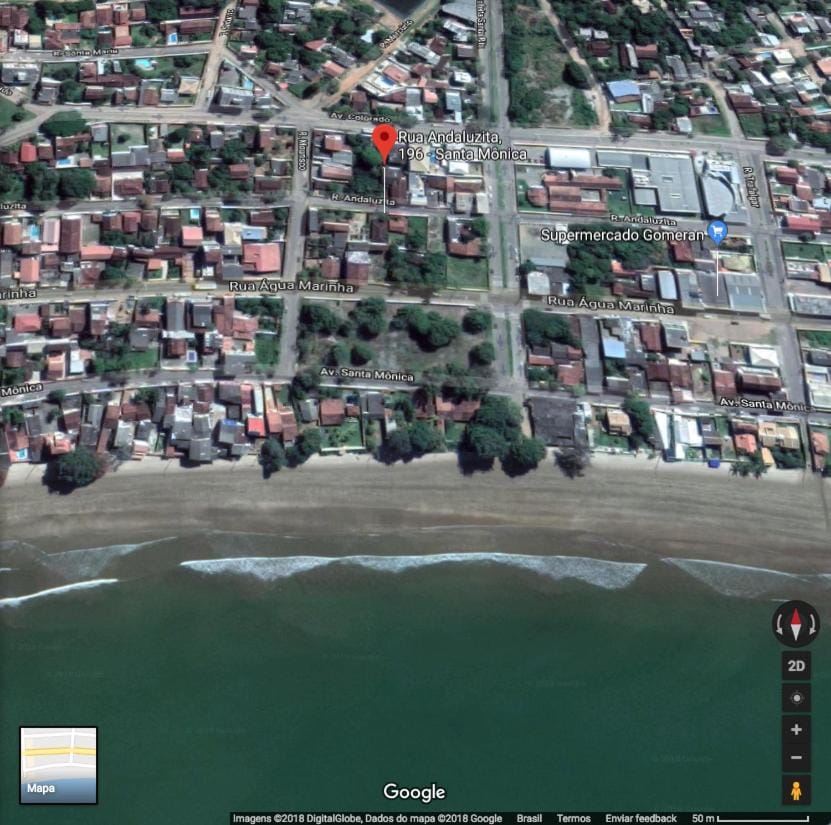831x825 pixels.
Task: Toggle the 50 m scale bar units
Action: (x=750, y=819)
